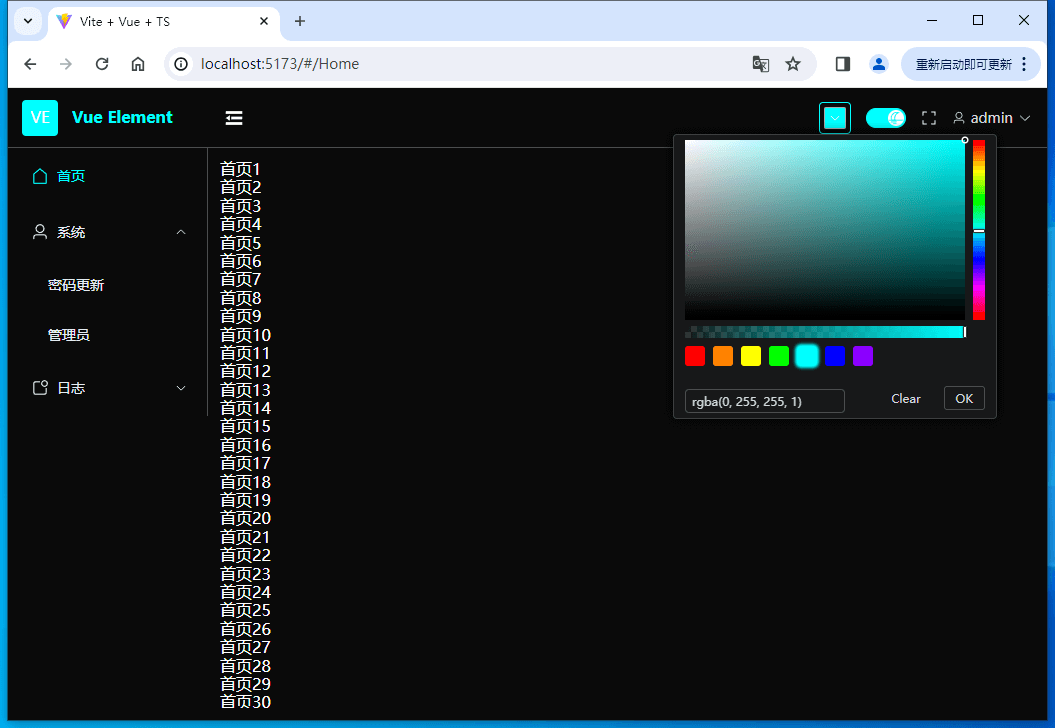This screenshot has width=1055, height=728.
Task: Open the theme color picker trigger
Action: pos(834,118)
